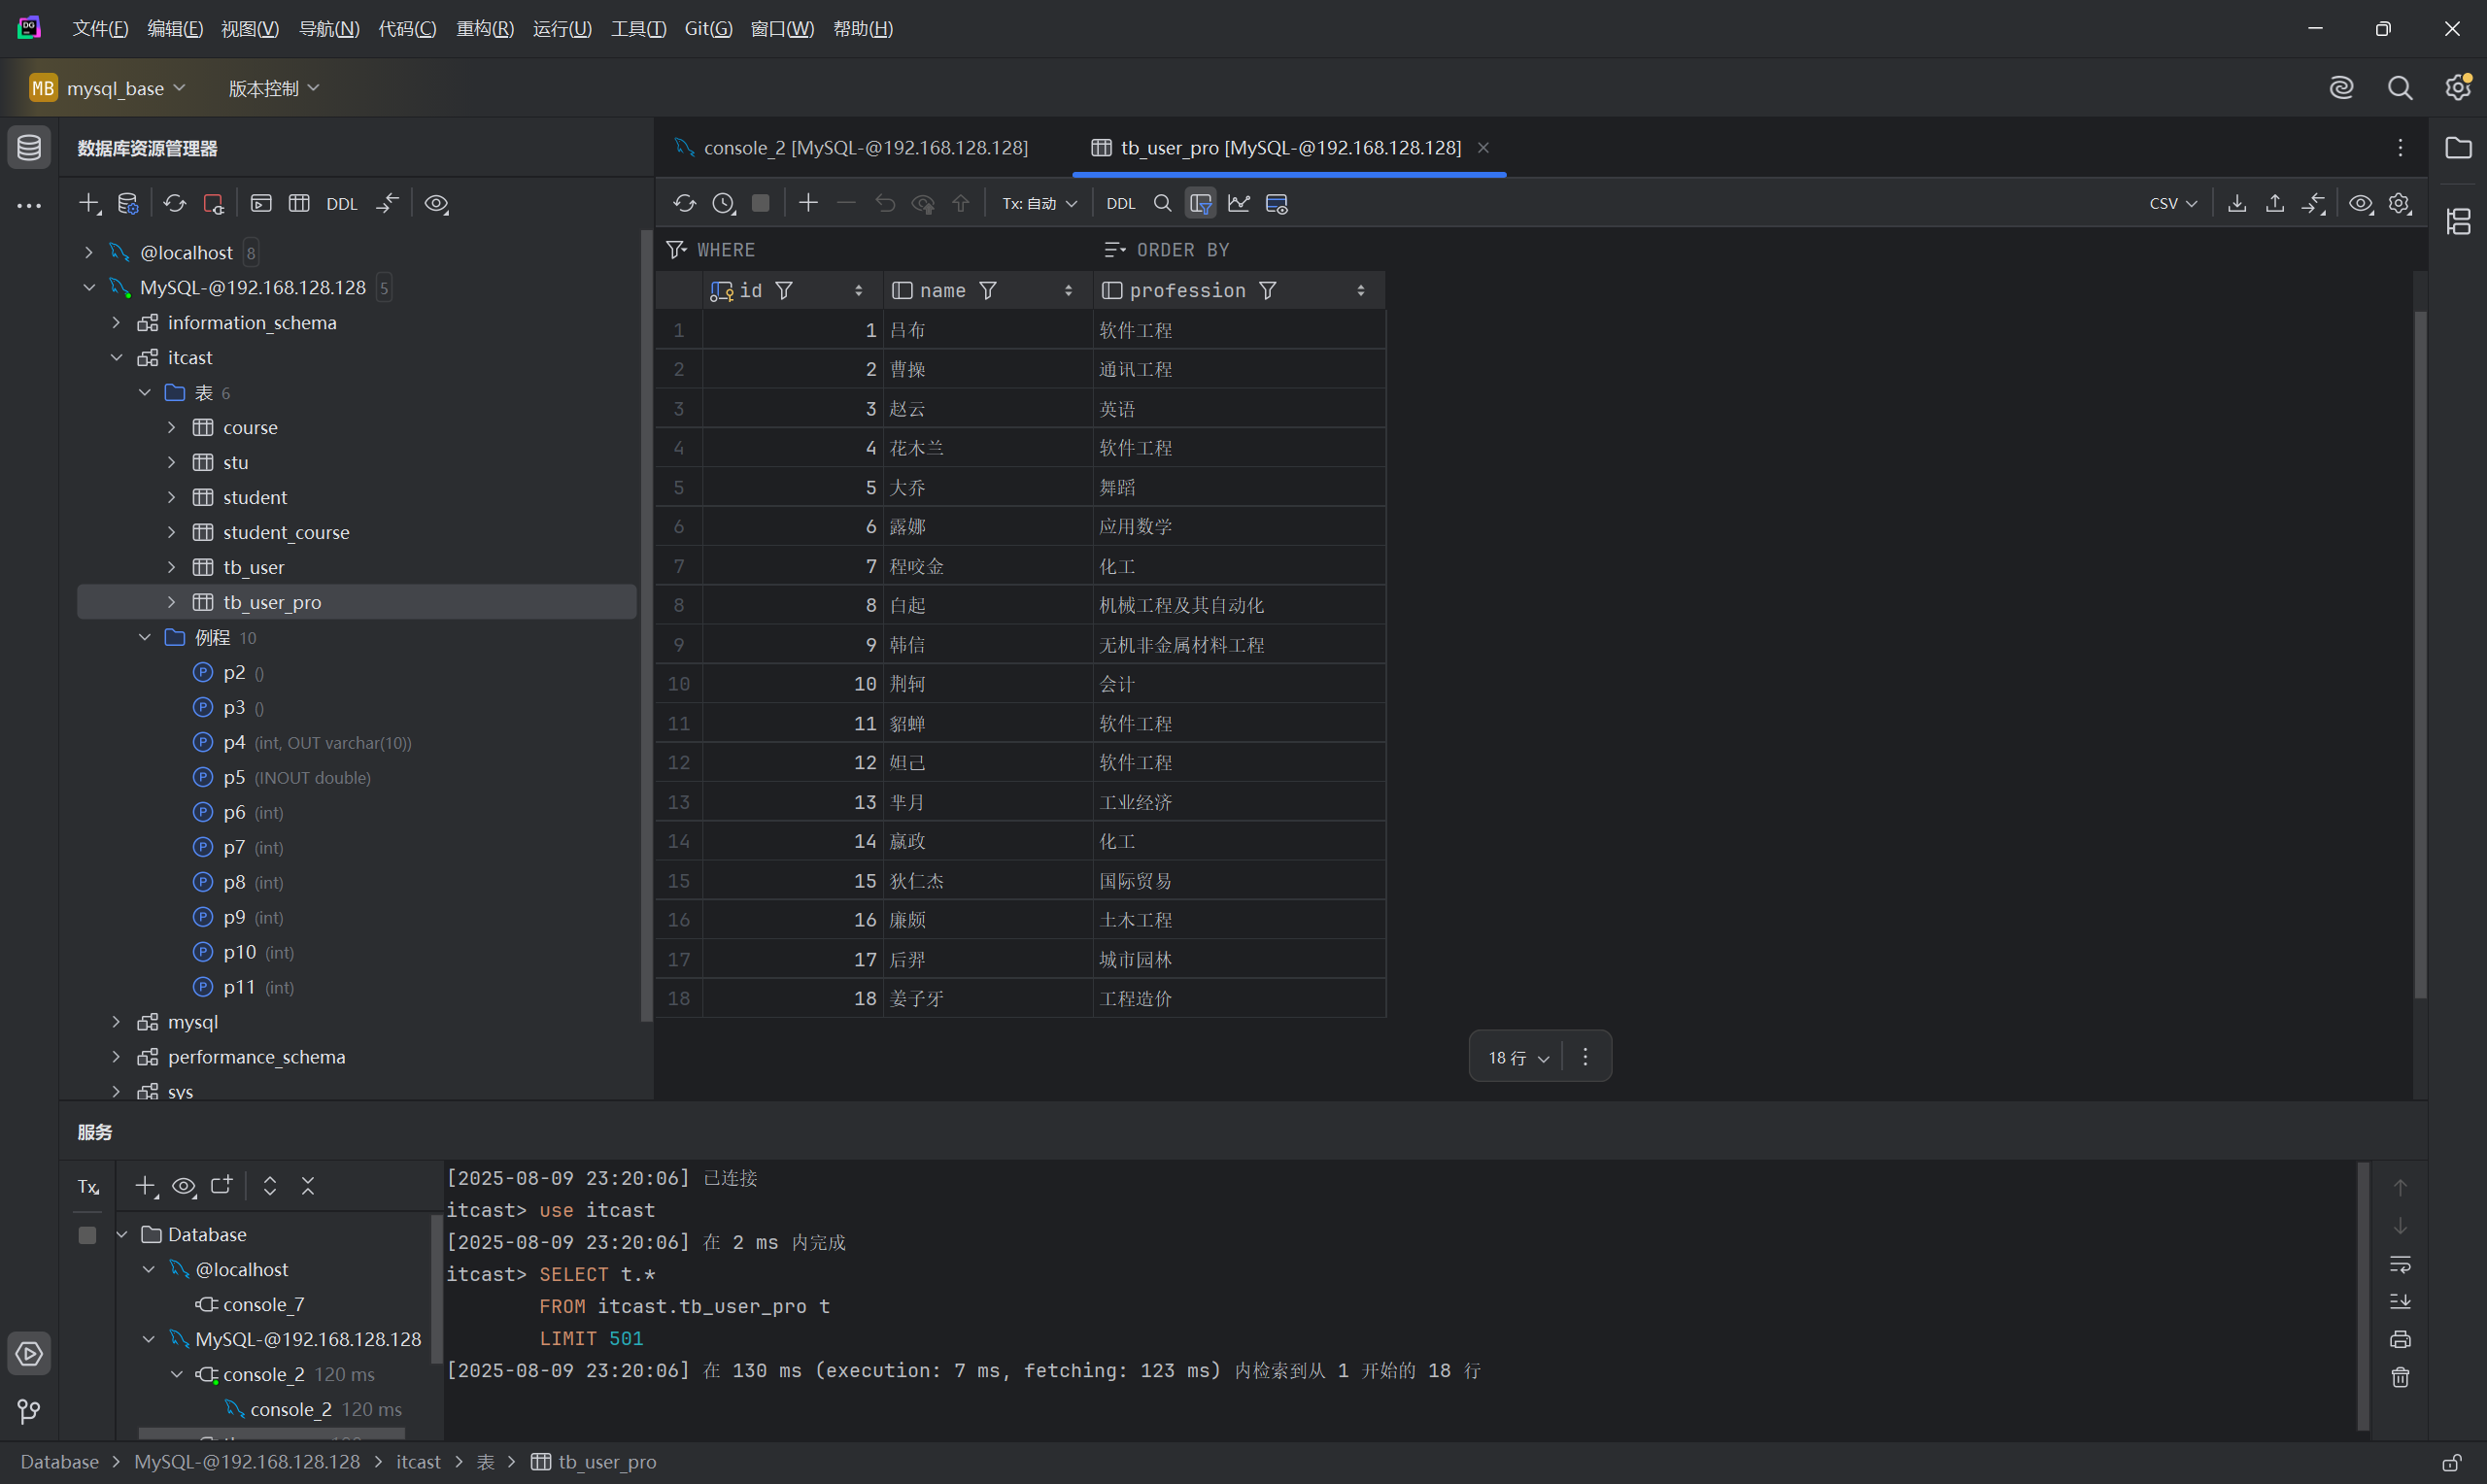The height and width of the screenshot is (1484, 2487).
Task: Open the Tx auto transaction mode dropdown
Action: (x=1039, y=204)
